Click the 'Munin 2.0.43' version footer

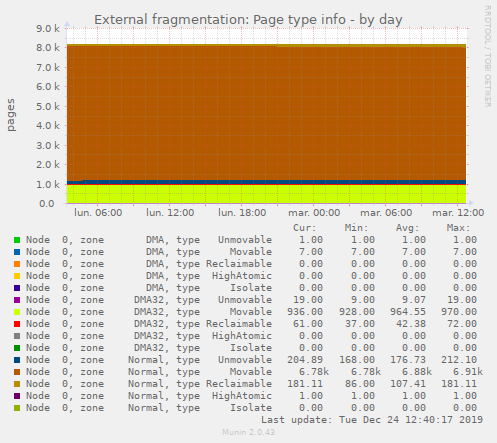pos(249,432)
